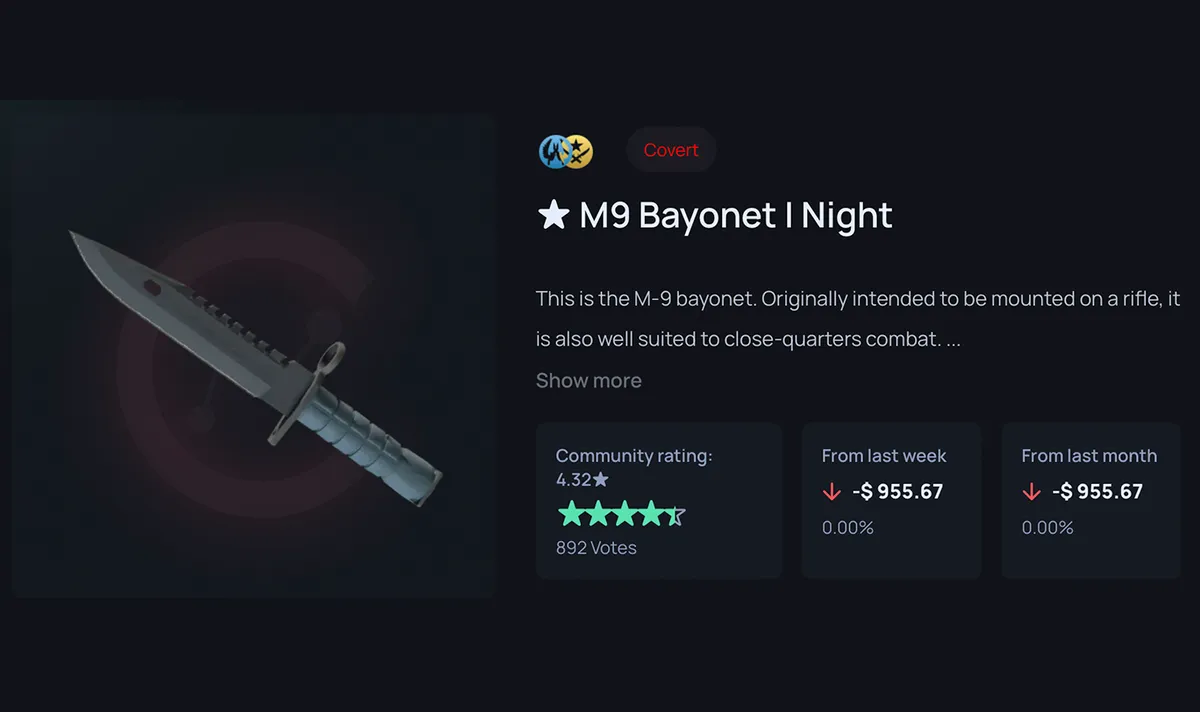Click the white star beside M9 Bayonet title
The height and width of the screenshot is (712, 1200).
(553, 214)
